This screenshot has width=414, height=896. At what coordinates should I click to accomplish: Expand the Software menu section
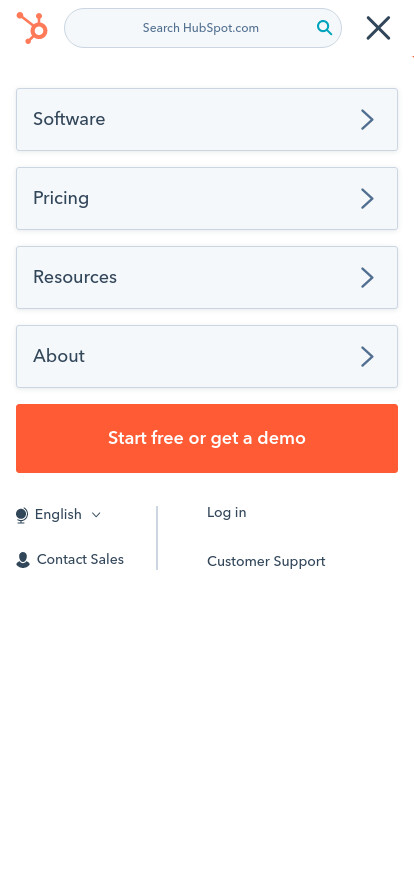207,119
